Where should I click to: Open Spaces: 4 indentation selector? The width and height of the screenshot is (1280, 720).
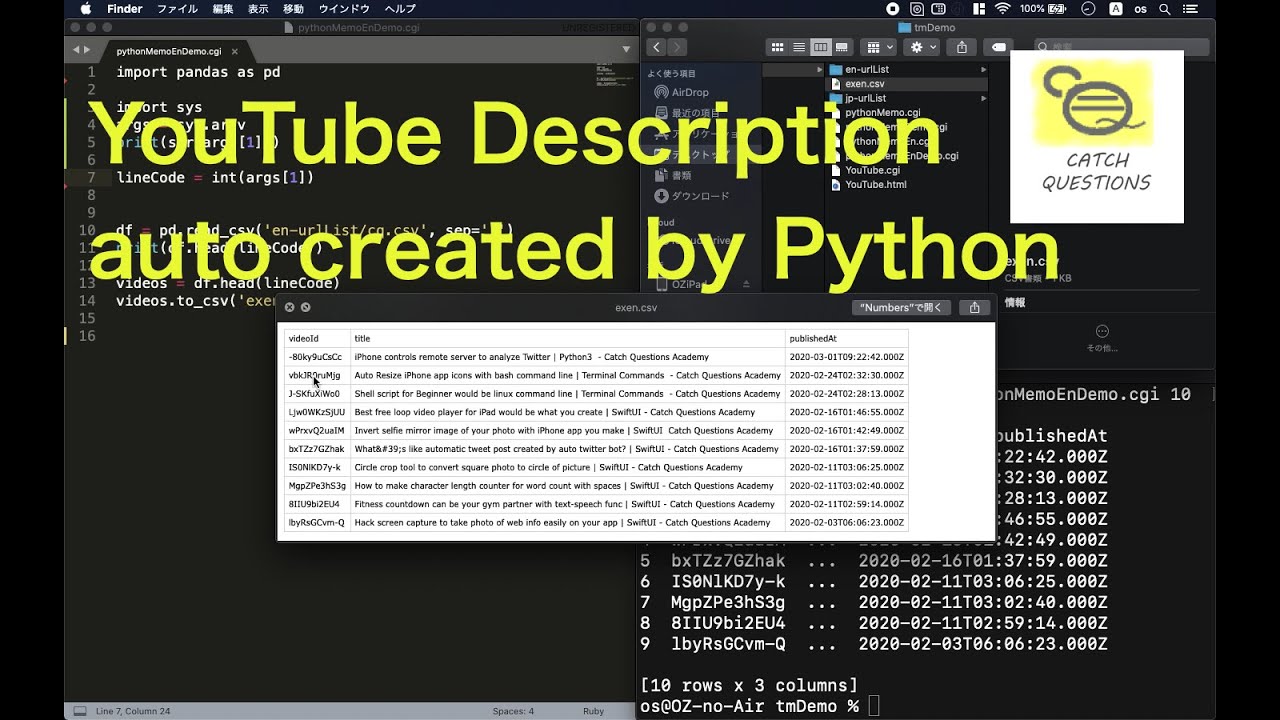[513, 711]
